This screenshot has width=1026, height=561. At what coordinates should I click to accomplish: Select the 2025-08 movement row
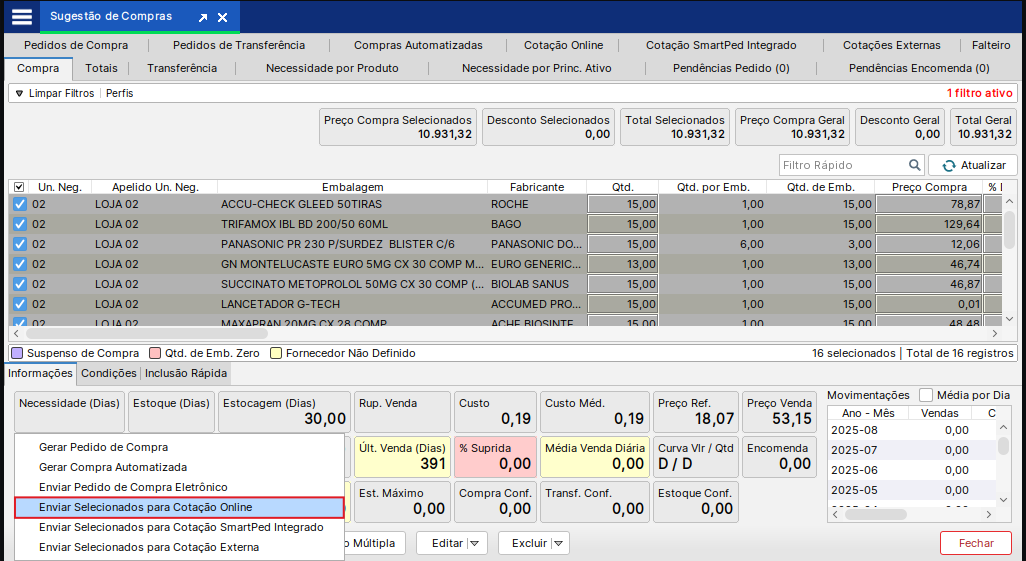pos(912,430)
